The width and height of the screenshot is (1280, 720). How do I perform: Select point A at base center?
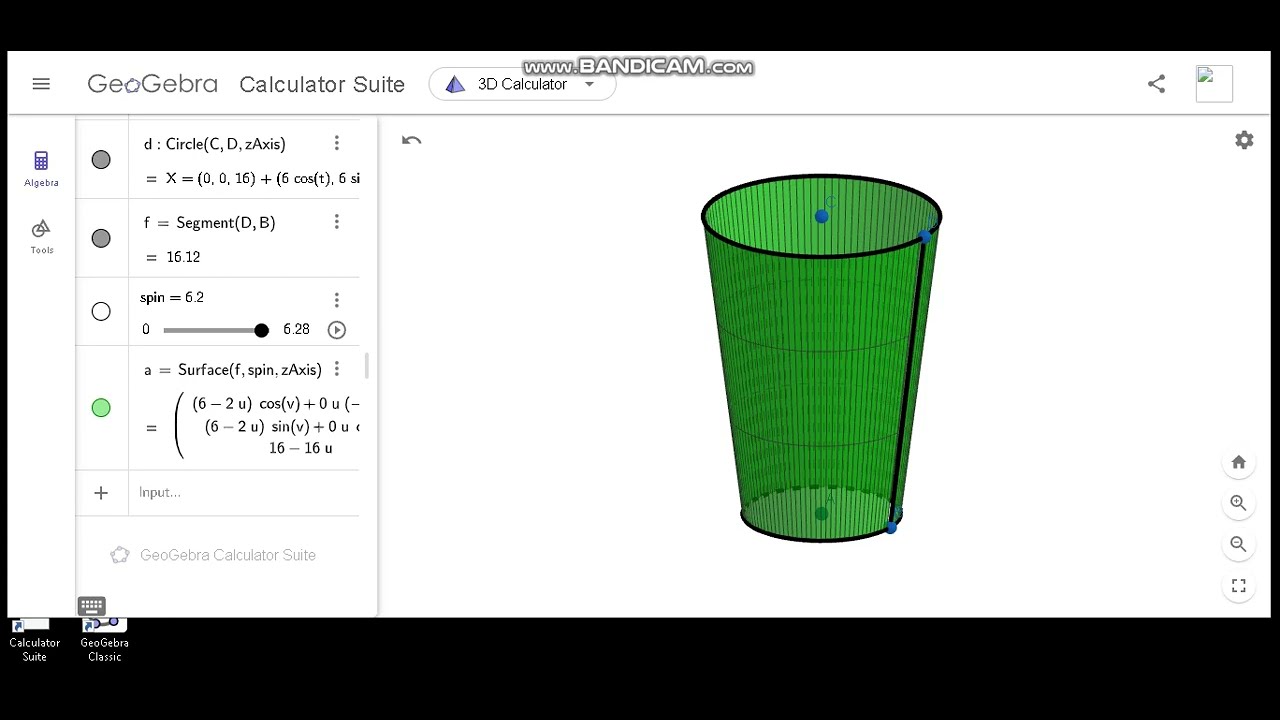coord(821,513)
